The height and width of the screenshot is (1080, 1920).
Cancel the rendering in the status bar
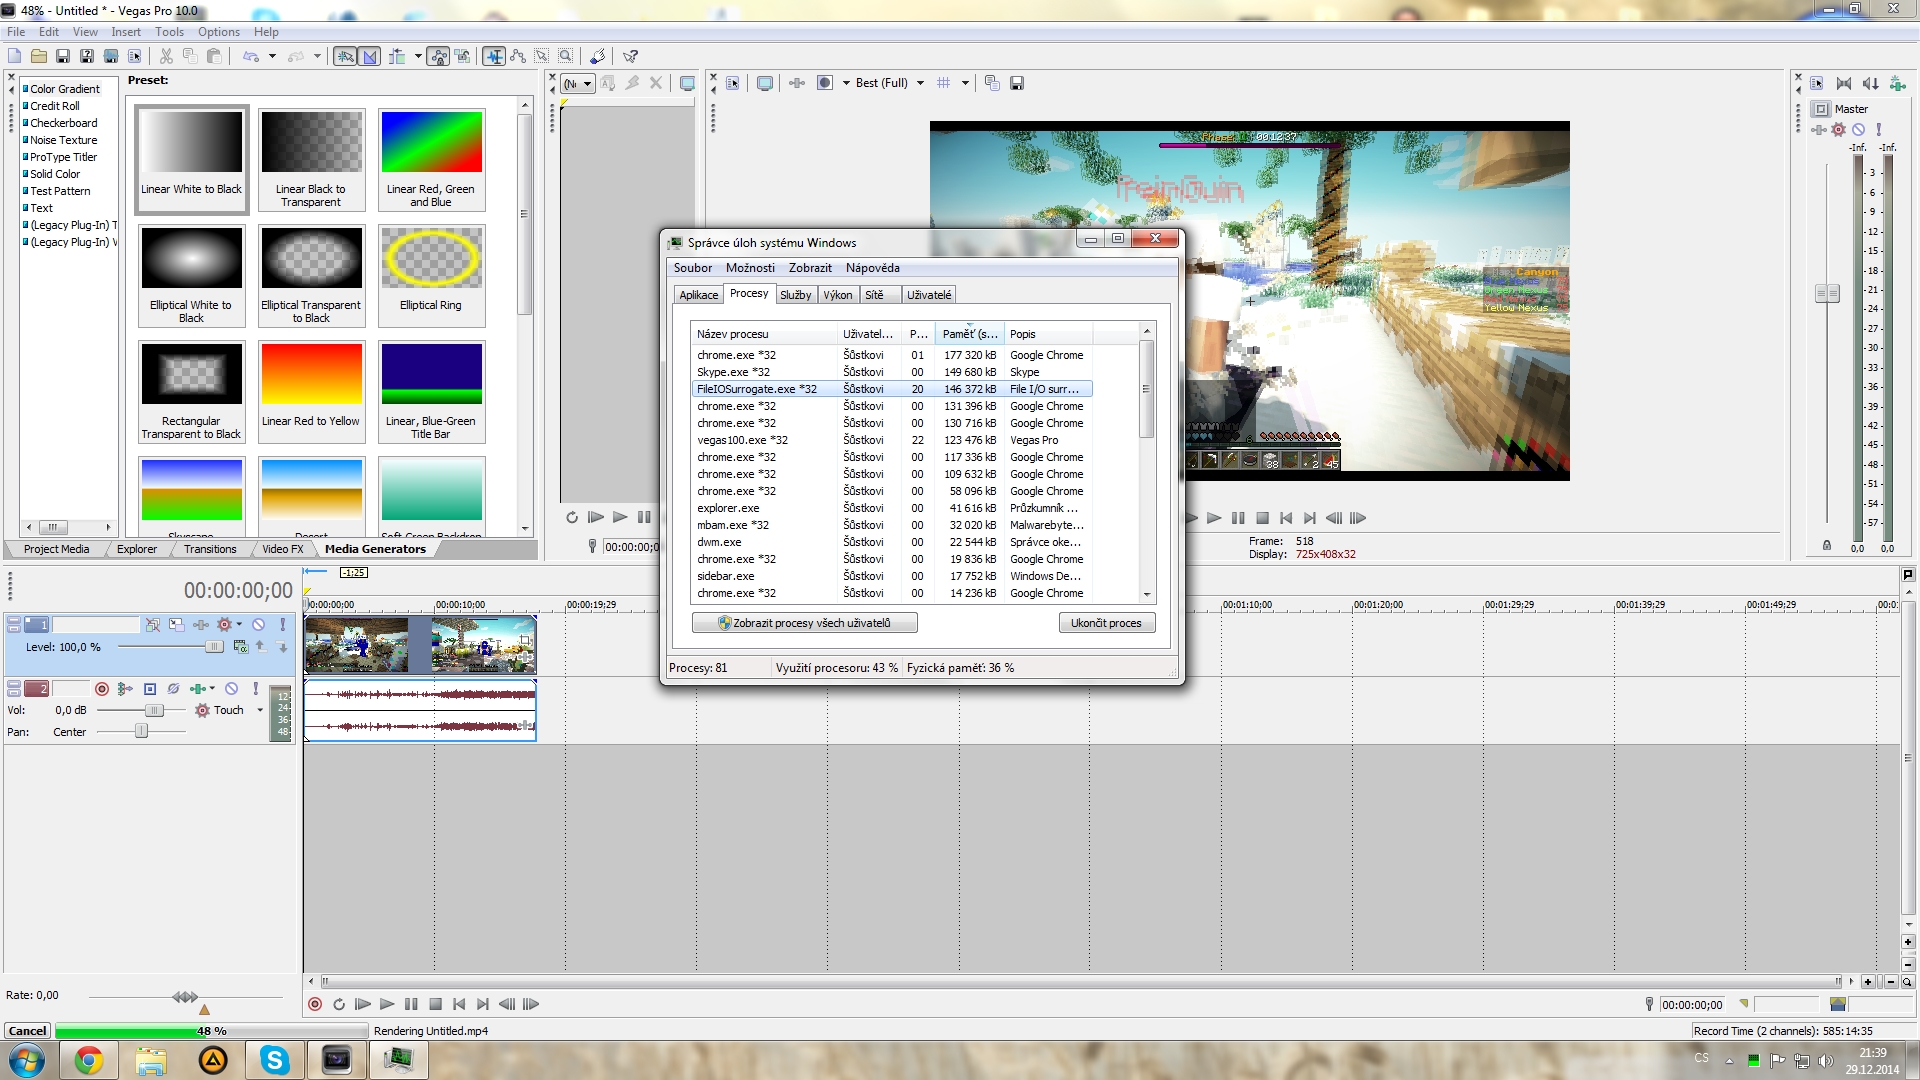27,1031
